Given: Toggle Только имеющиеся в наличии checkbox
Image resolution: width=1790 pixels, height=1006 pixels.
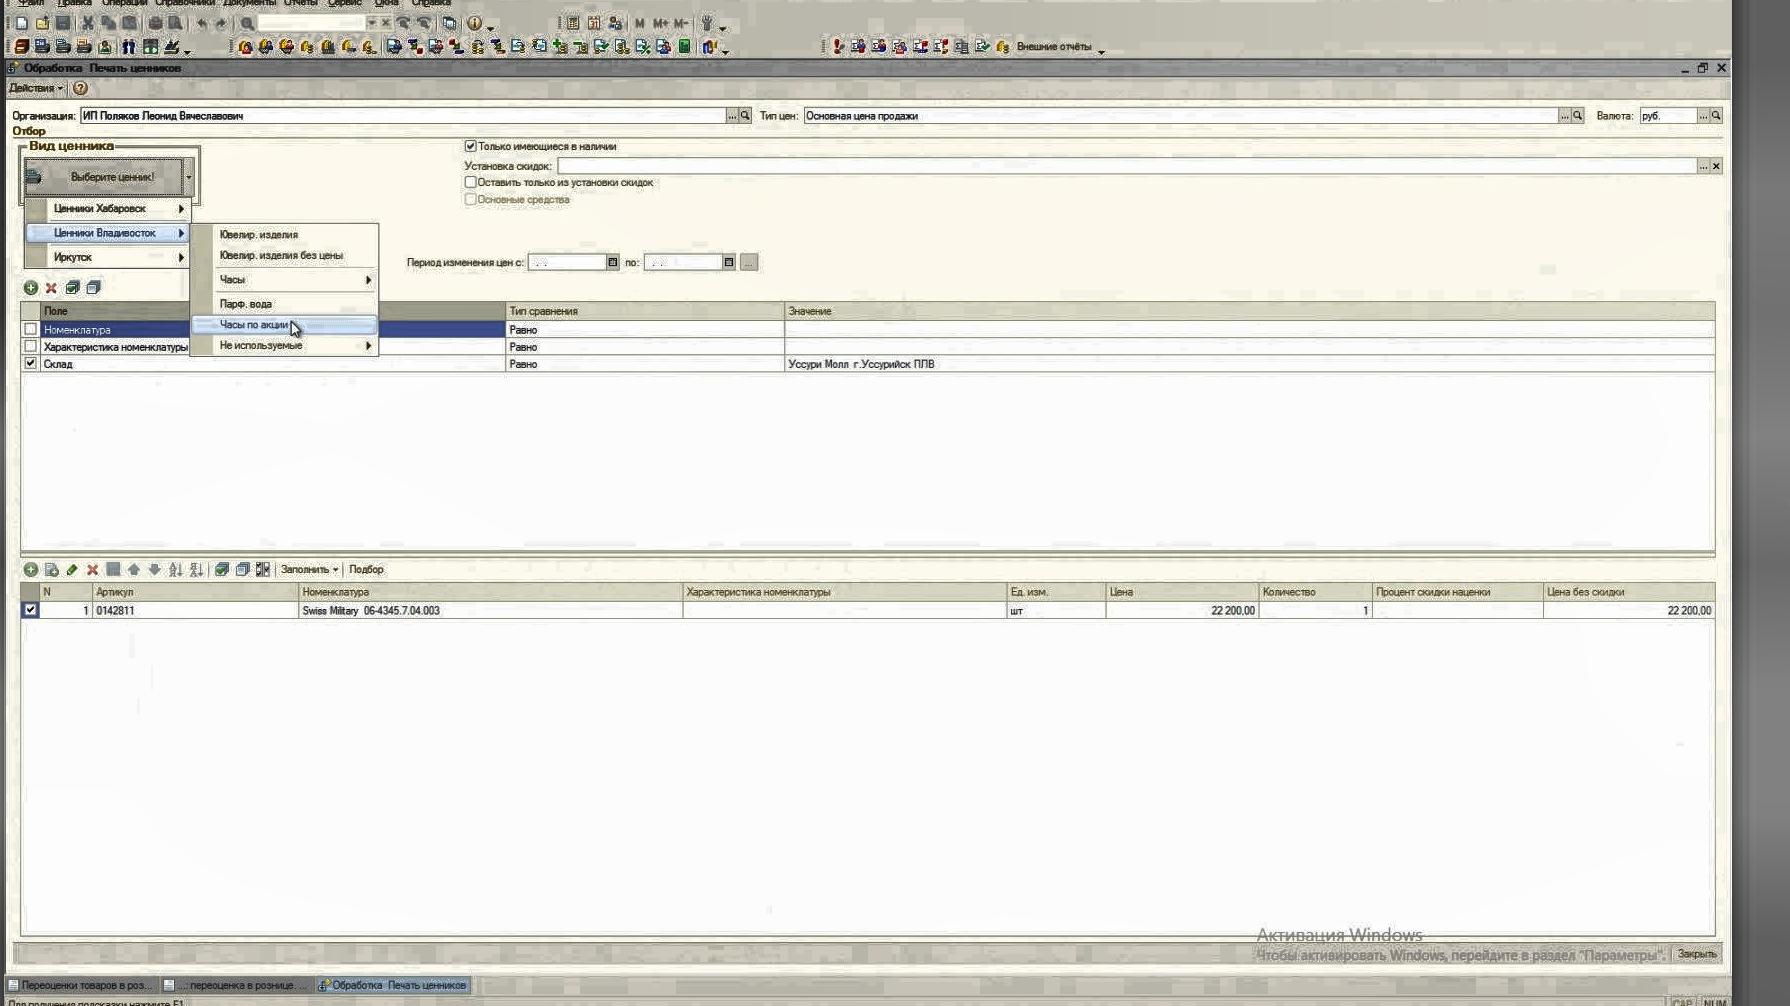Looking at the screenshot, I should coord(470,146).
